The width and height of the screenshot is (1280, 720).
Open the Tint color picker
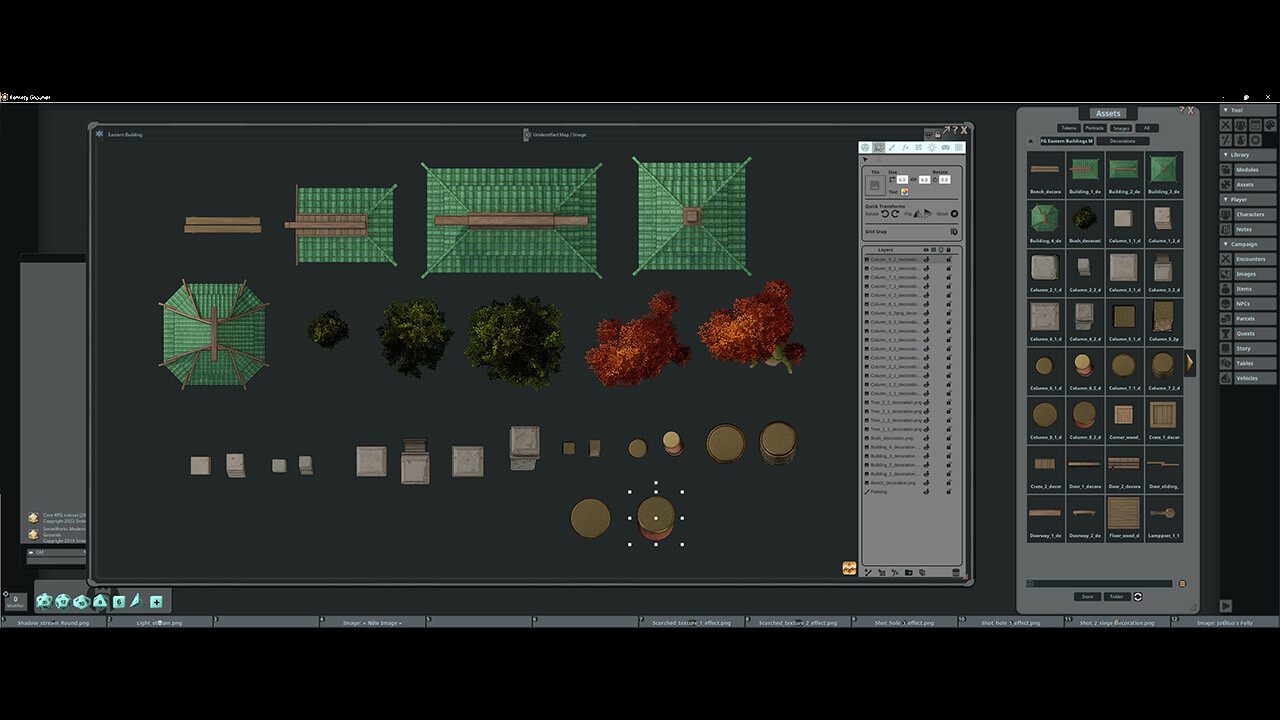[x=904, y=192]
